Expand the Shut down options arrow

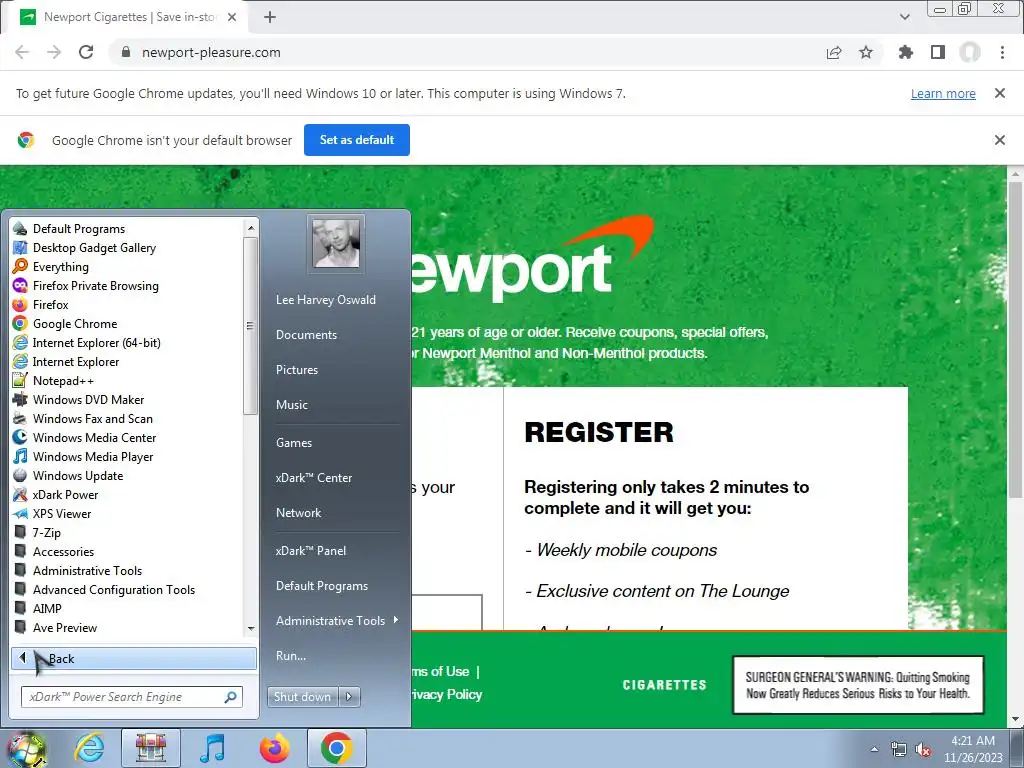(x=349, y=697)
